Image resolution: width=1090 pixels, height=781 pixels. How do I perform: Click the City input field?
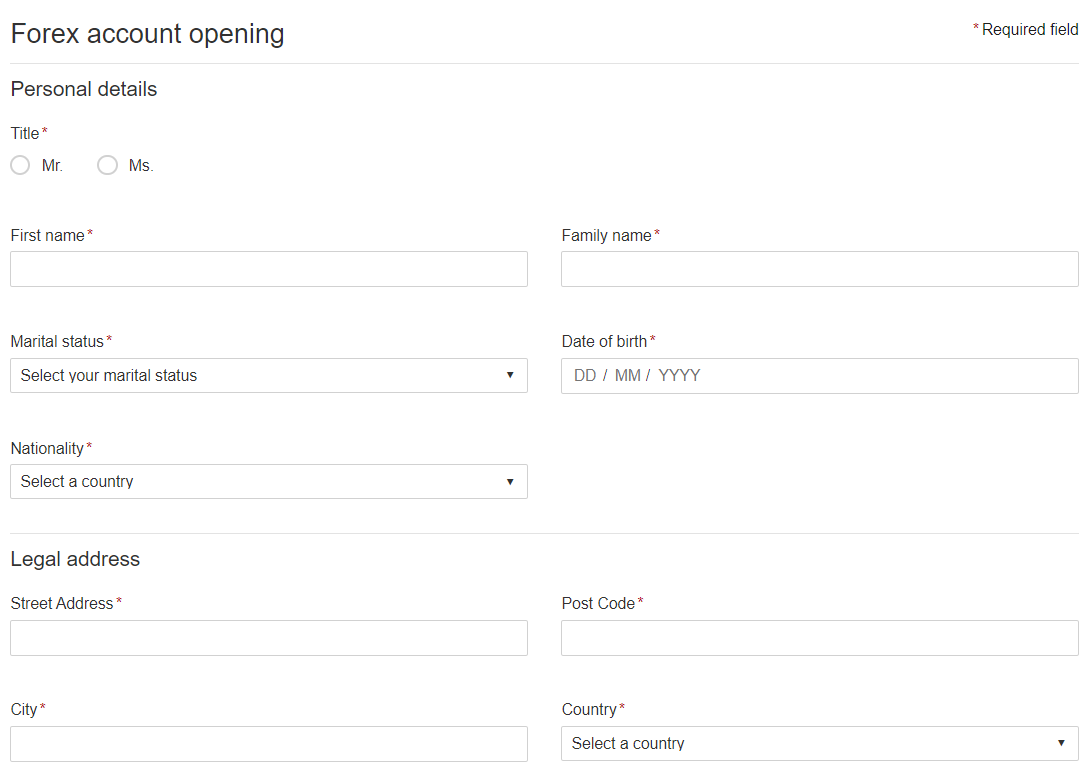pyautogui.click(x=269, y=744)
